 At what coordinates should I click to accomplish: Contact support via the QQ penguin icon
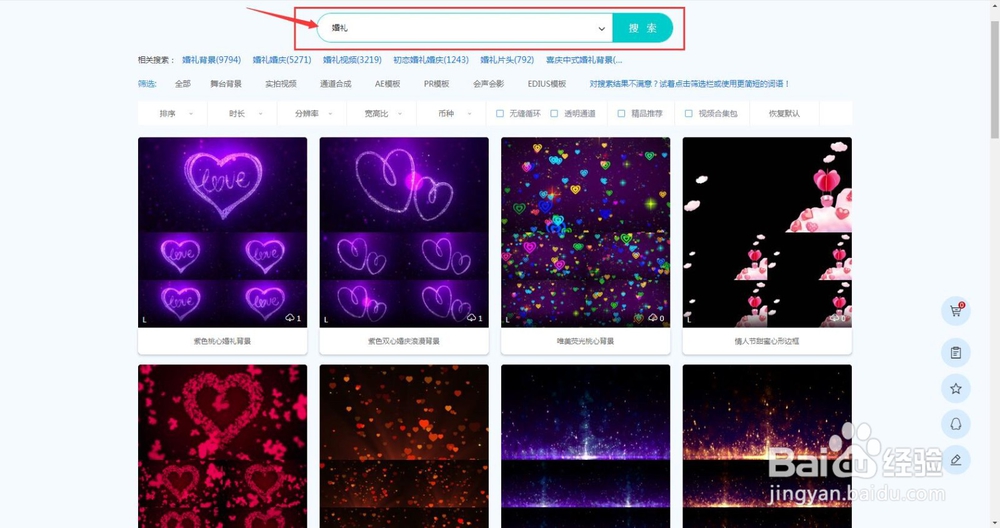point(955,424)
